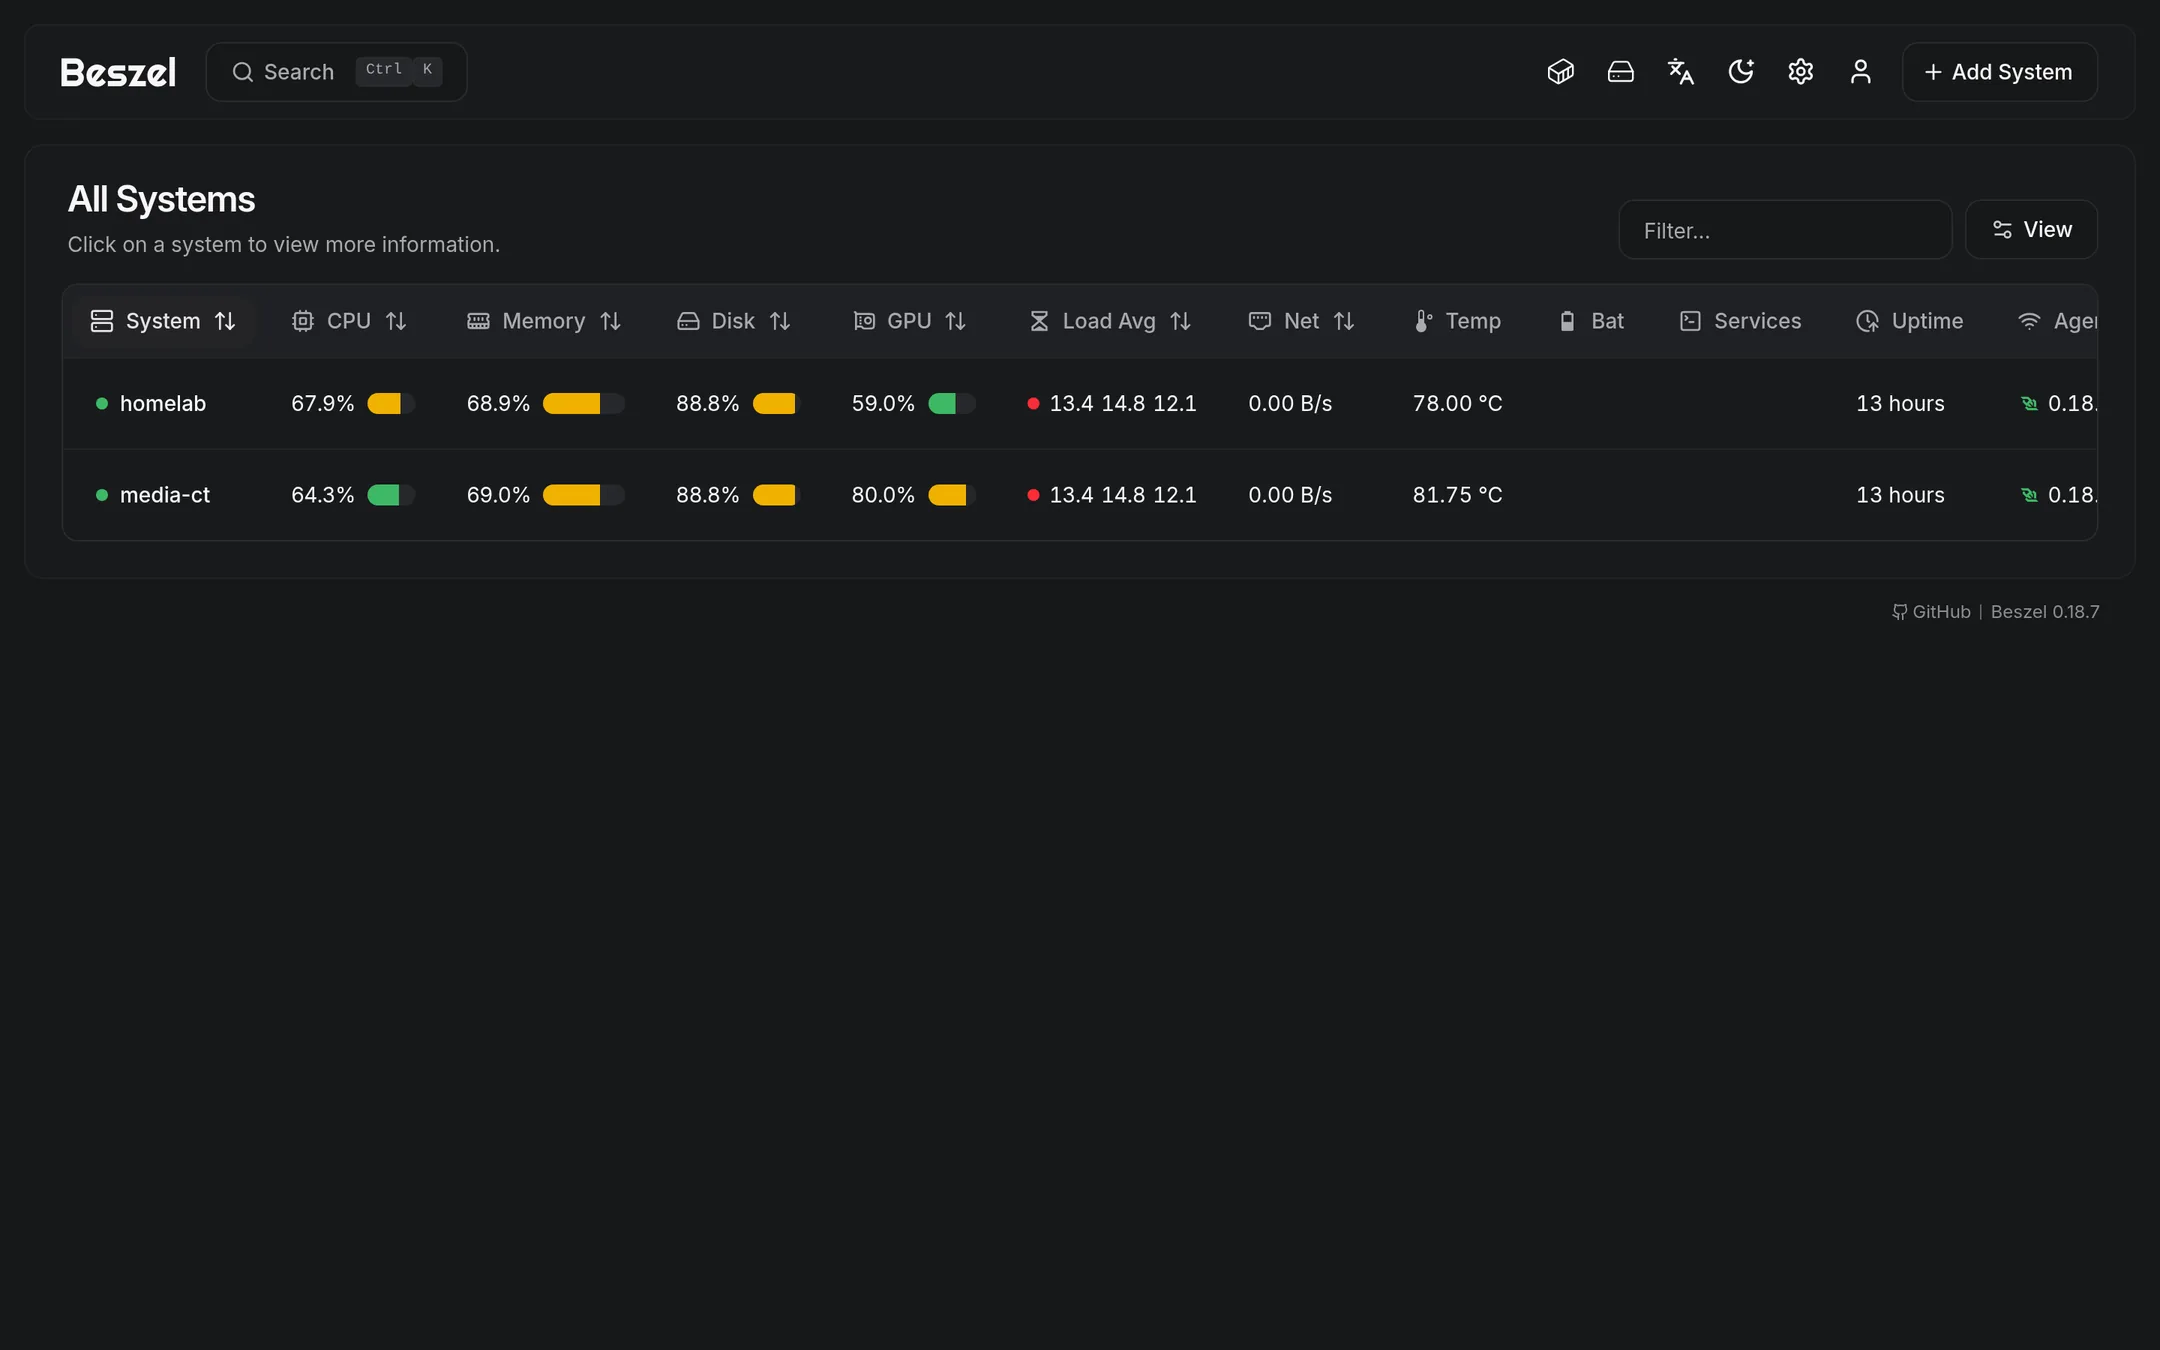Sort by Net column

click(x=1301, y=321)
